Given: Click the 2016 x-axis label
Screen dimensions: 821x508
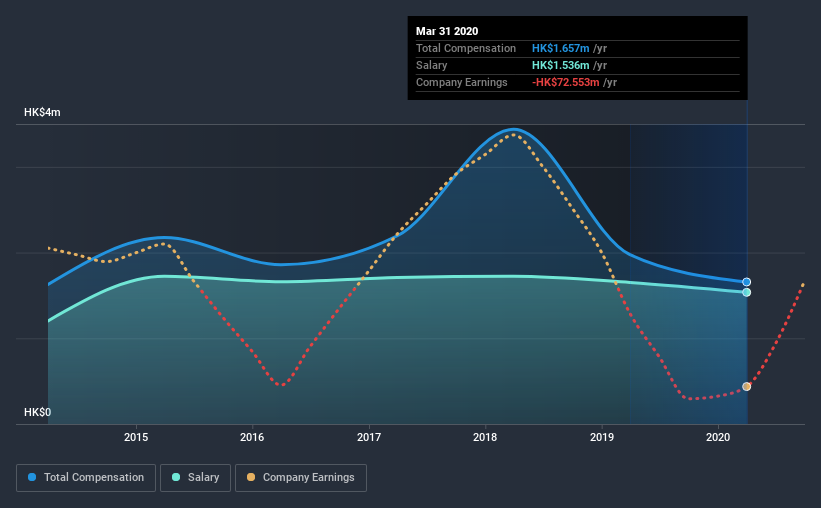Looking at the screenshot, I should [x=252, y=437].
